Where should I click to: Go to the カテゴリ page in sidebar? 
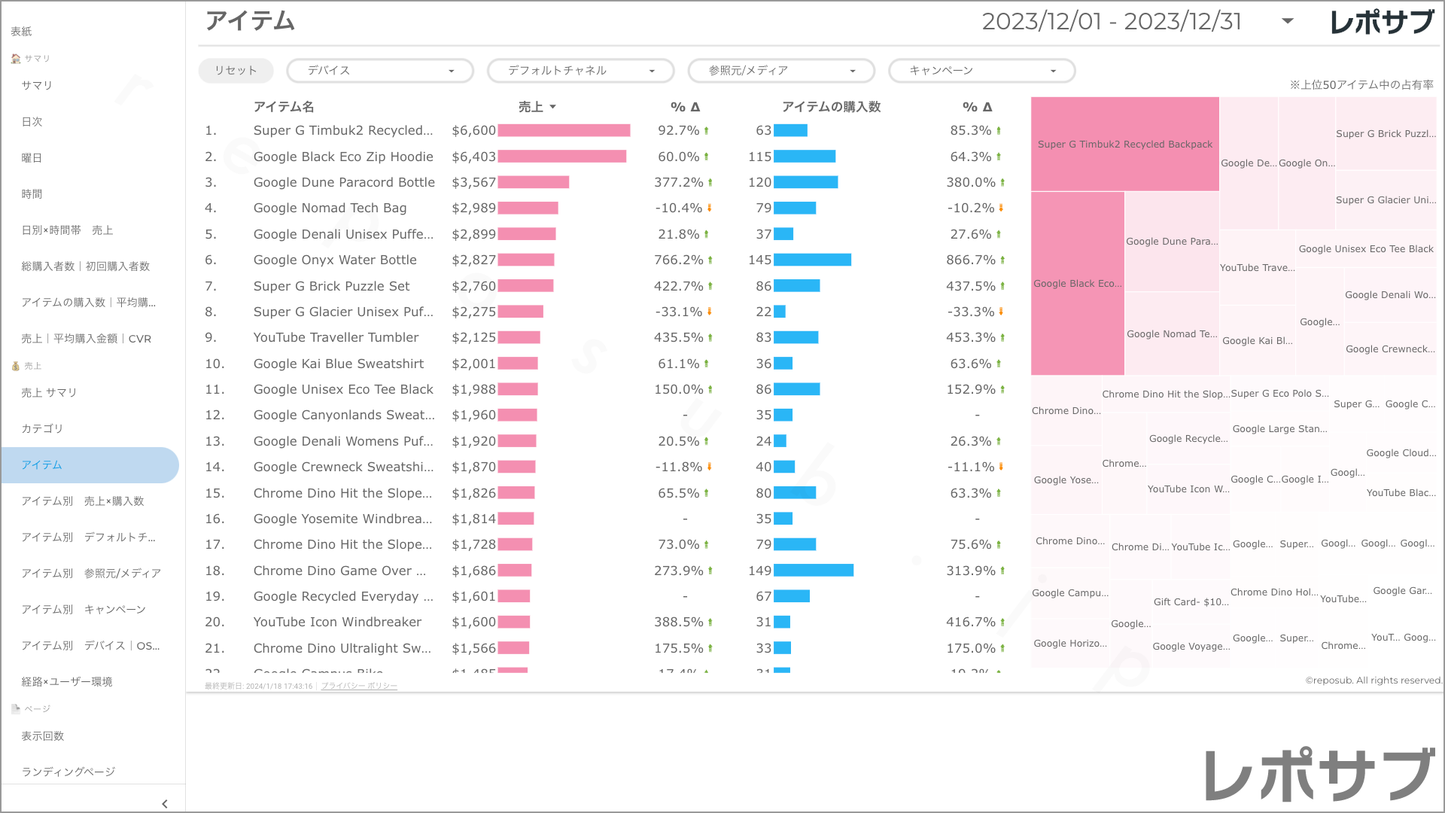coord(42,429)
